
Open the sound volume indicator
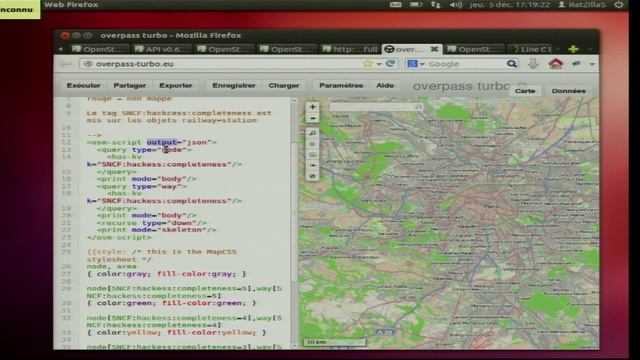coord(456,4)
